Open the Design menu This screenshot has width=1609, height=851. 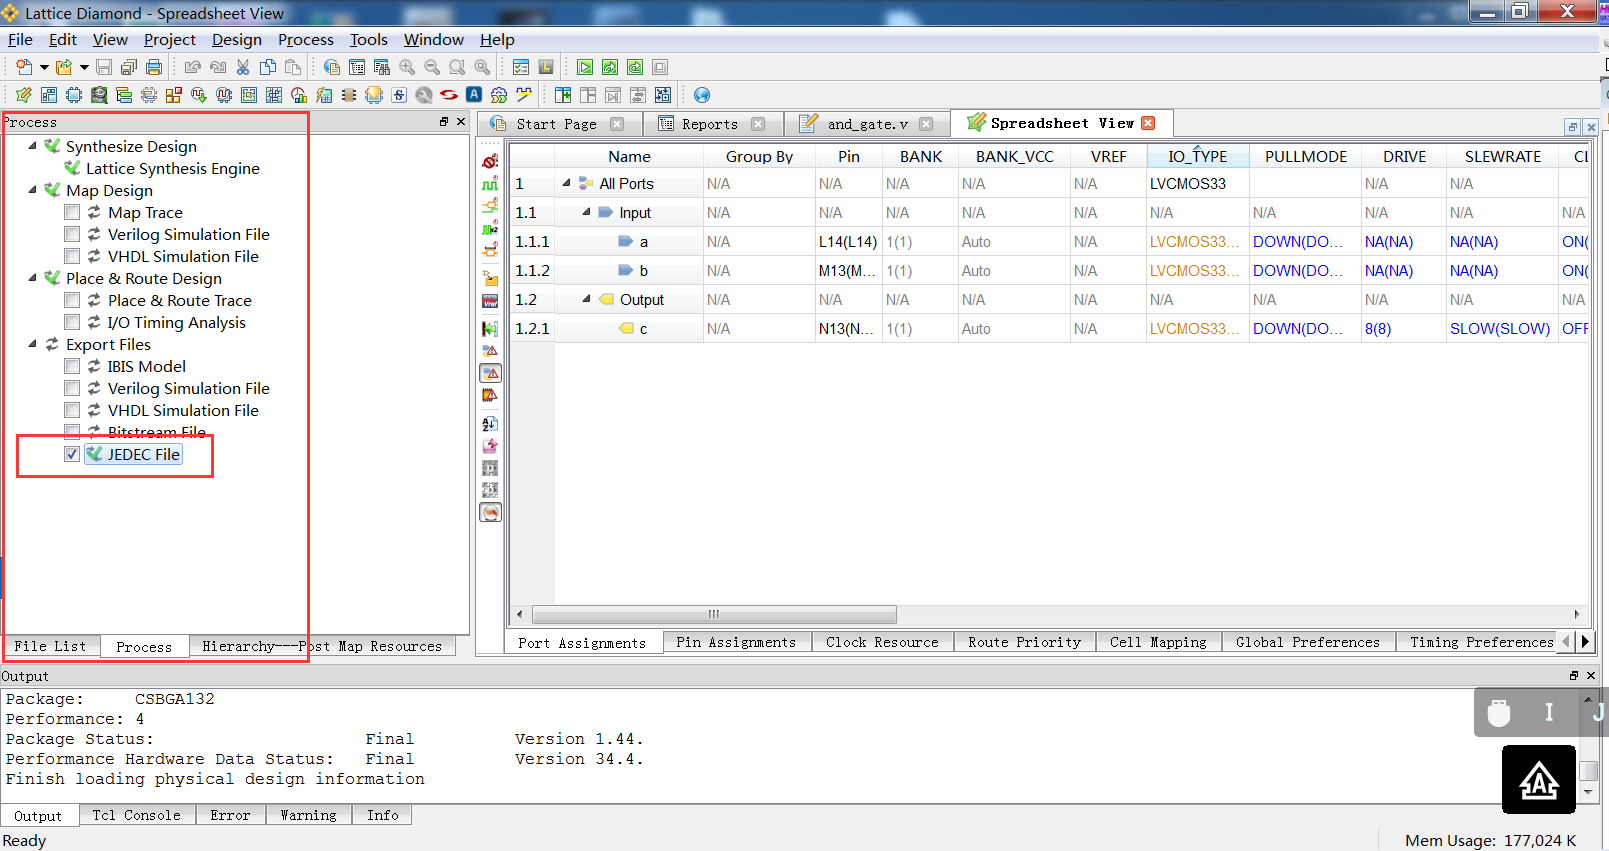(x=236, y=40)
